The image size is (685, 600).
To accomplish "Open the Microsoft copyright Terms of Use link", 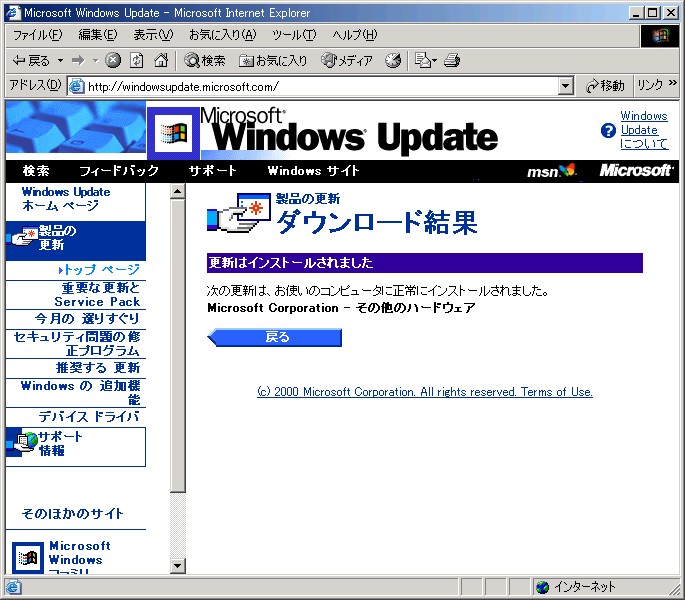I will (x=425, y=392).
